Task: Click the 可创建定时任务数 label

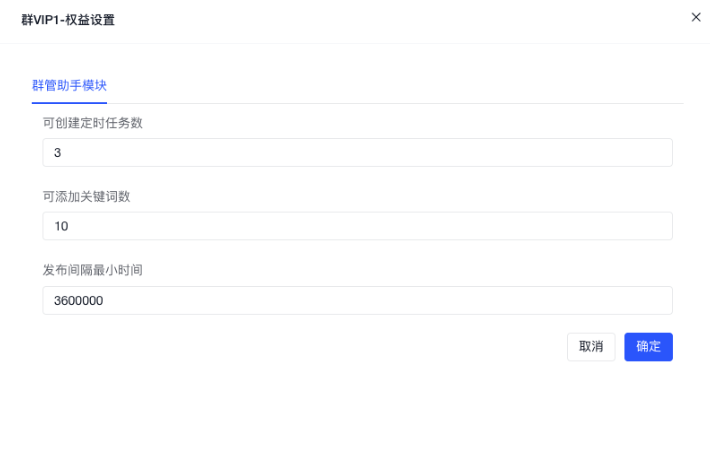Action: [x=92, y=123]
